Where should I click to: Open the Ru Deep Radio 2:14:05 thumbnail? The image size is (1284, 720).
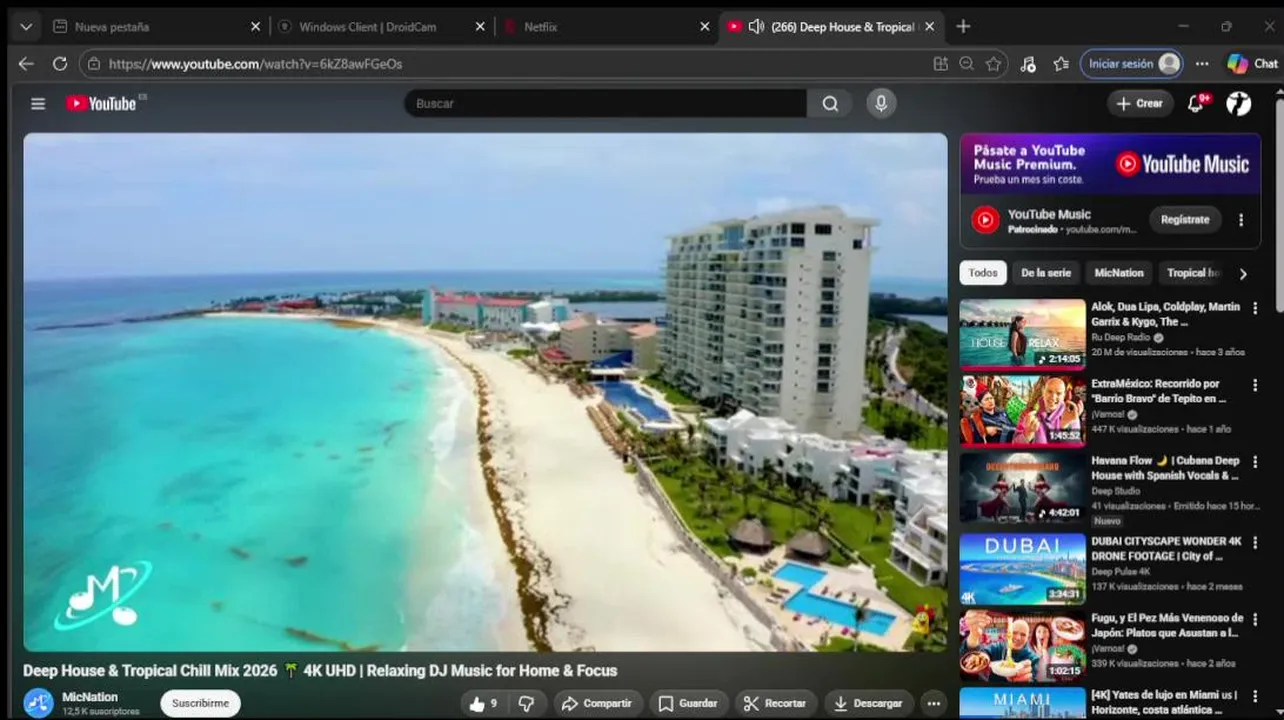pos(1022,334)
